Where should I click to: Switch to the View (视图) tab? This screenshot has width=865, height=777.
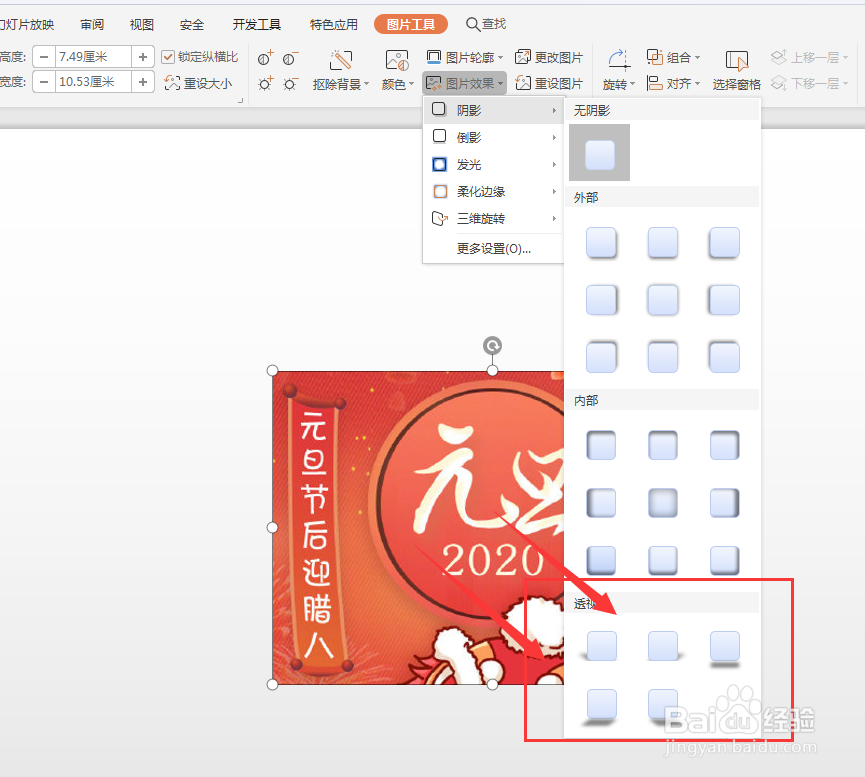coord(142,24)
